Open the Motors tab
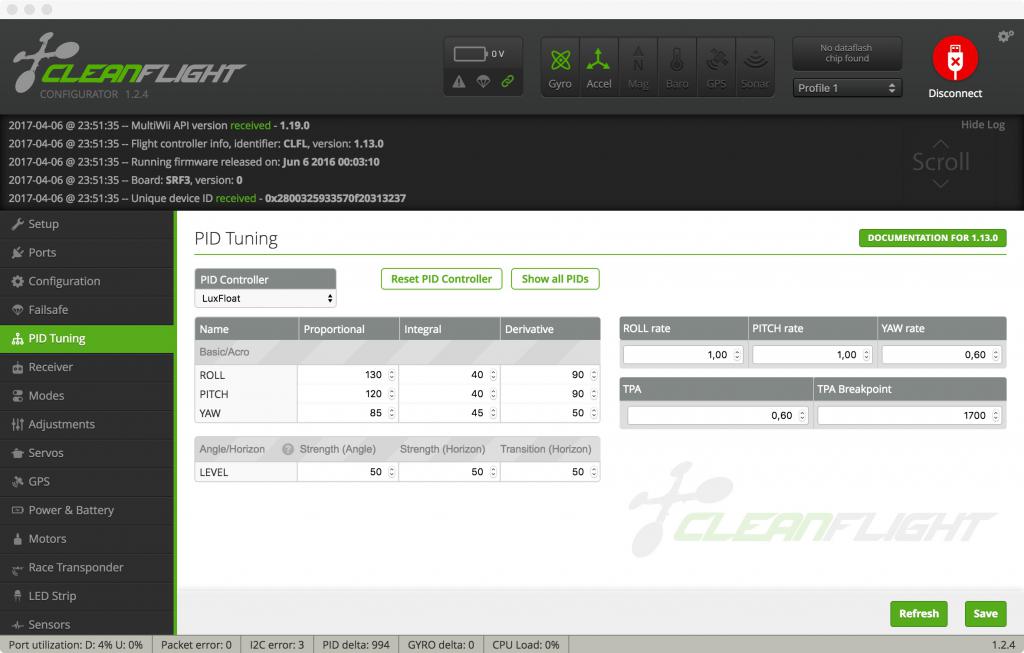The height and width of the screenshot is (653, 1024). click(x=87, y=539)
